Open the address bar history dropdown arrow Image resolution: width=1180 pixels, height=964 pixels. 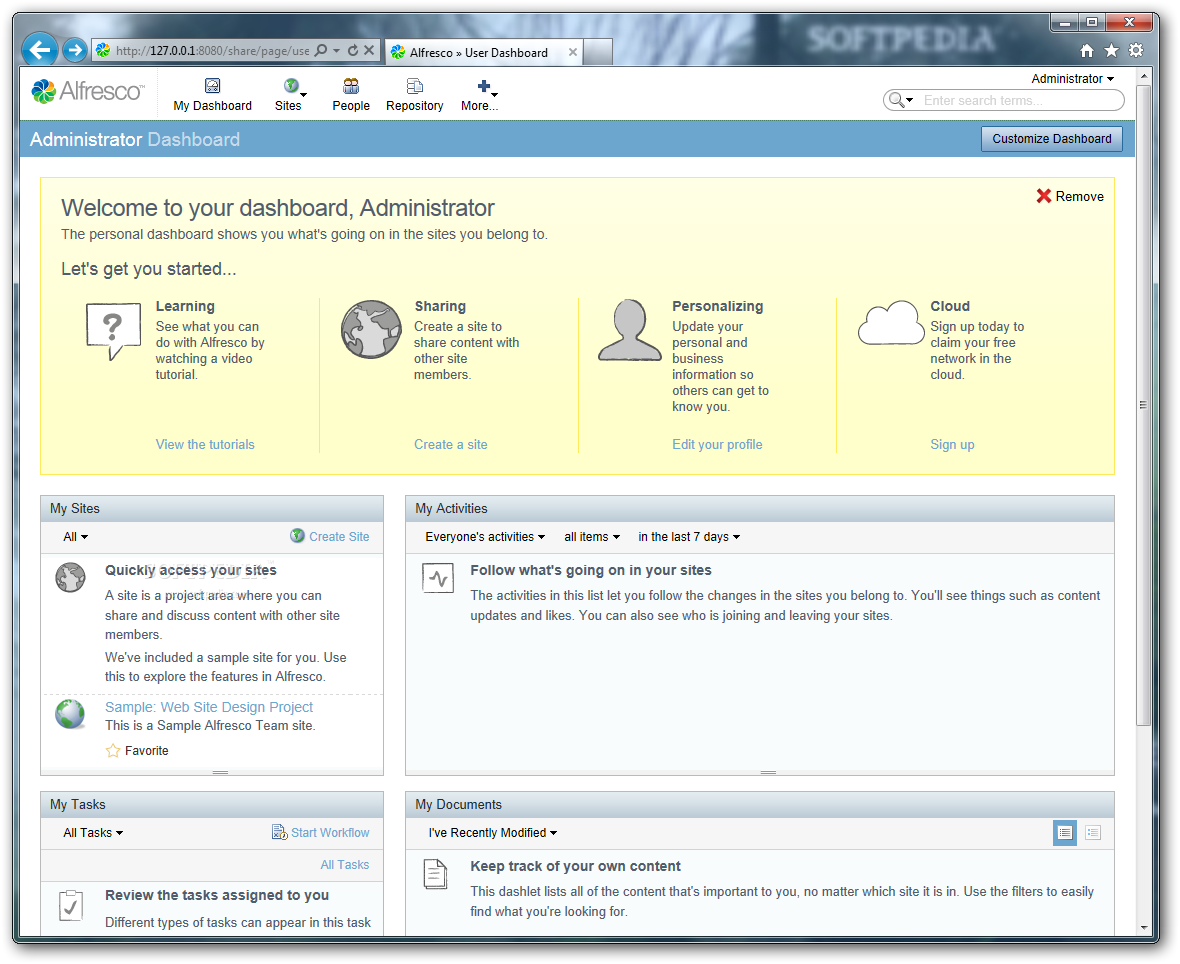pos(336,50)
